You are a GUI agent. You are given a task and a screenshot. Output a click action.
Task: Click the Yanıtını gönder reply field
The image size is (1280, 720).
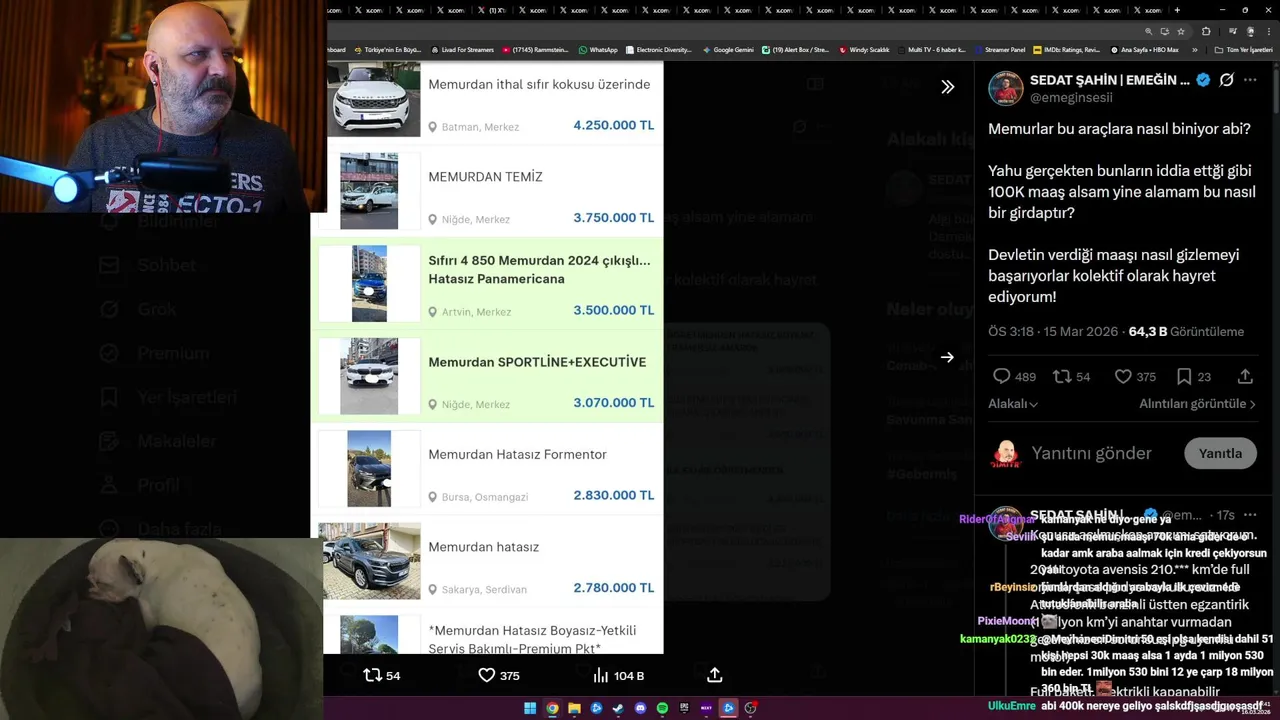[1092, 453]
